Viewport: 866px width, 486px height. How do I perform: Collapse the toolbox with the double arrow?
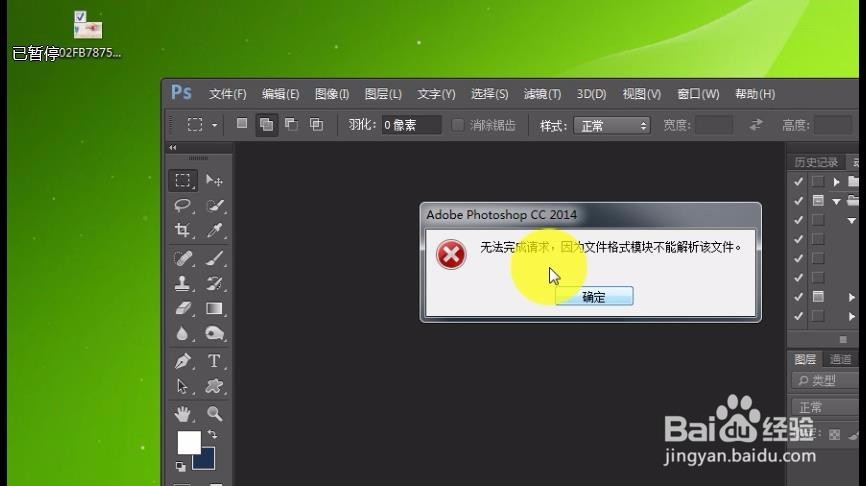pyautogui.click(x=173, y=147)
